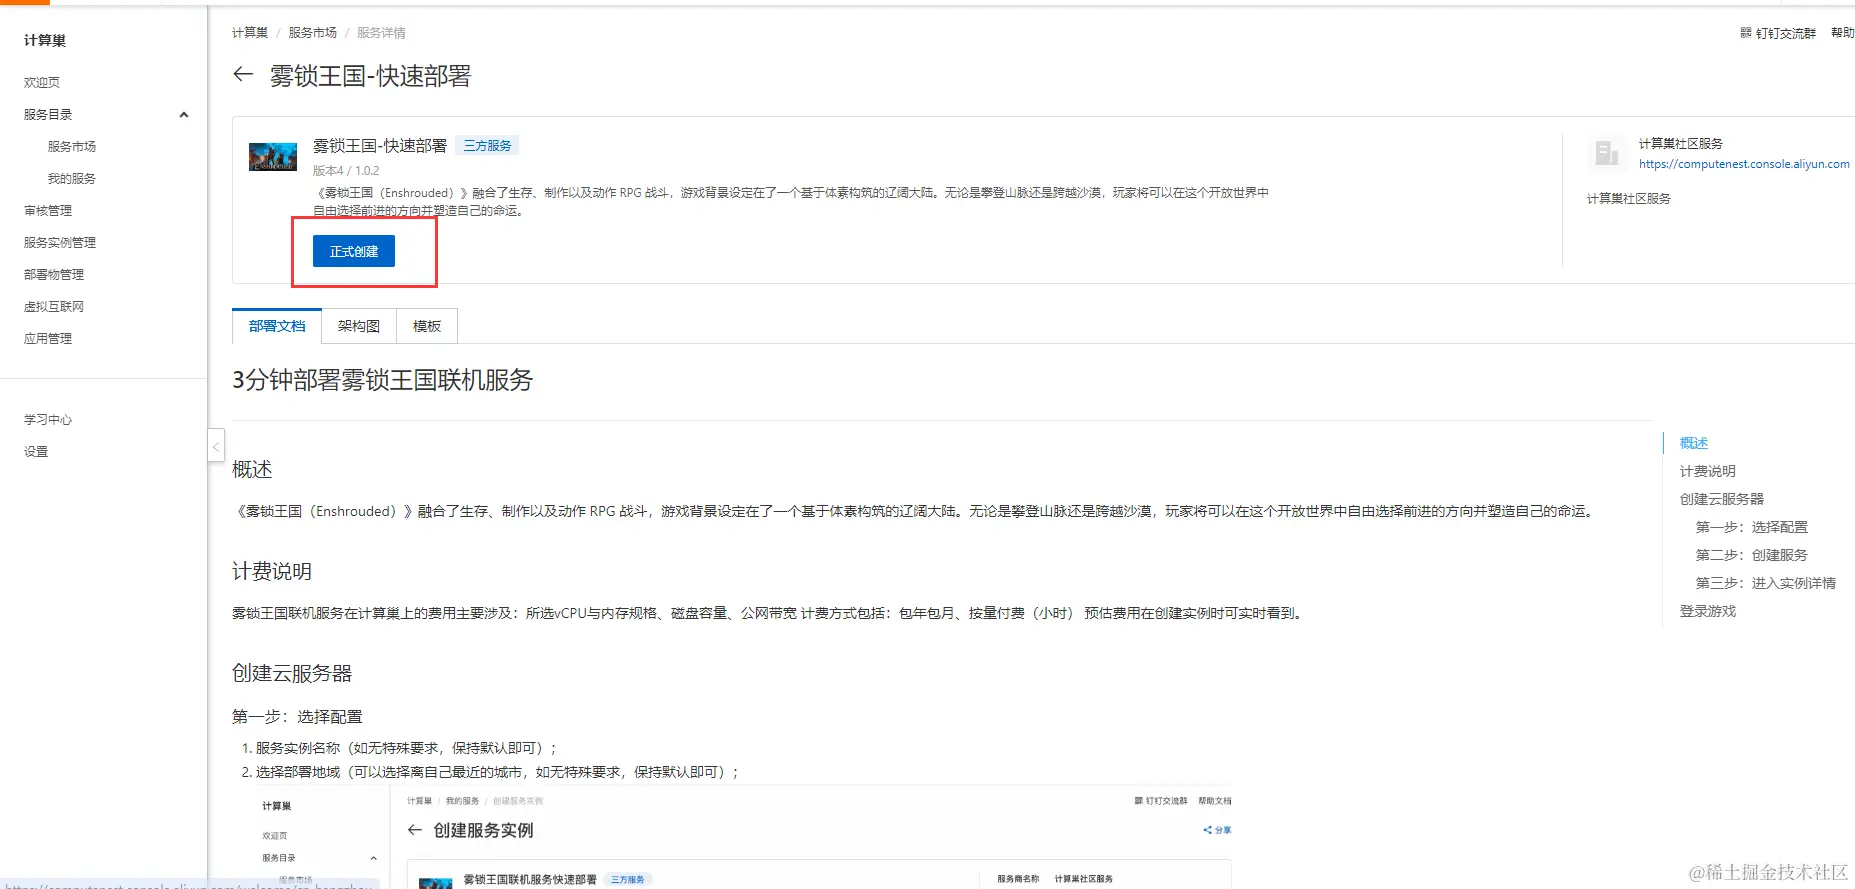Collapse the 服务目录 menu chevron
This screenshot has width=1855, height=889.
click(x=184, y=115)
